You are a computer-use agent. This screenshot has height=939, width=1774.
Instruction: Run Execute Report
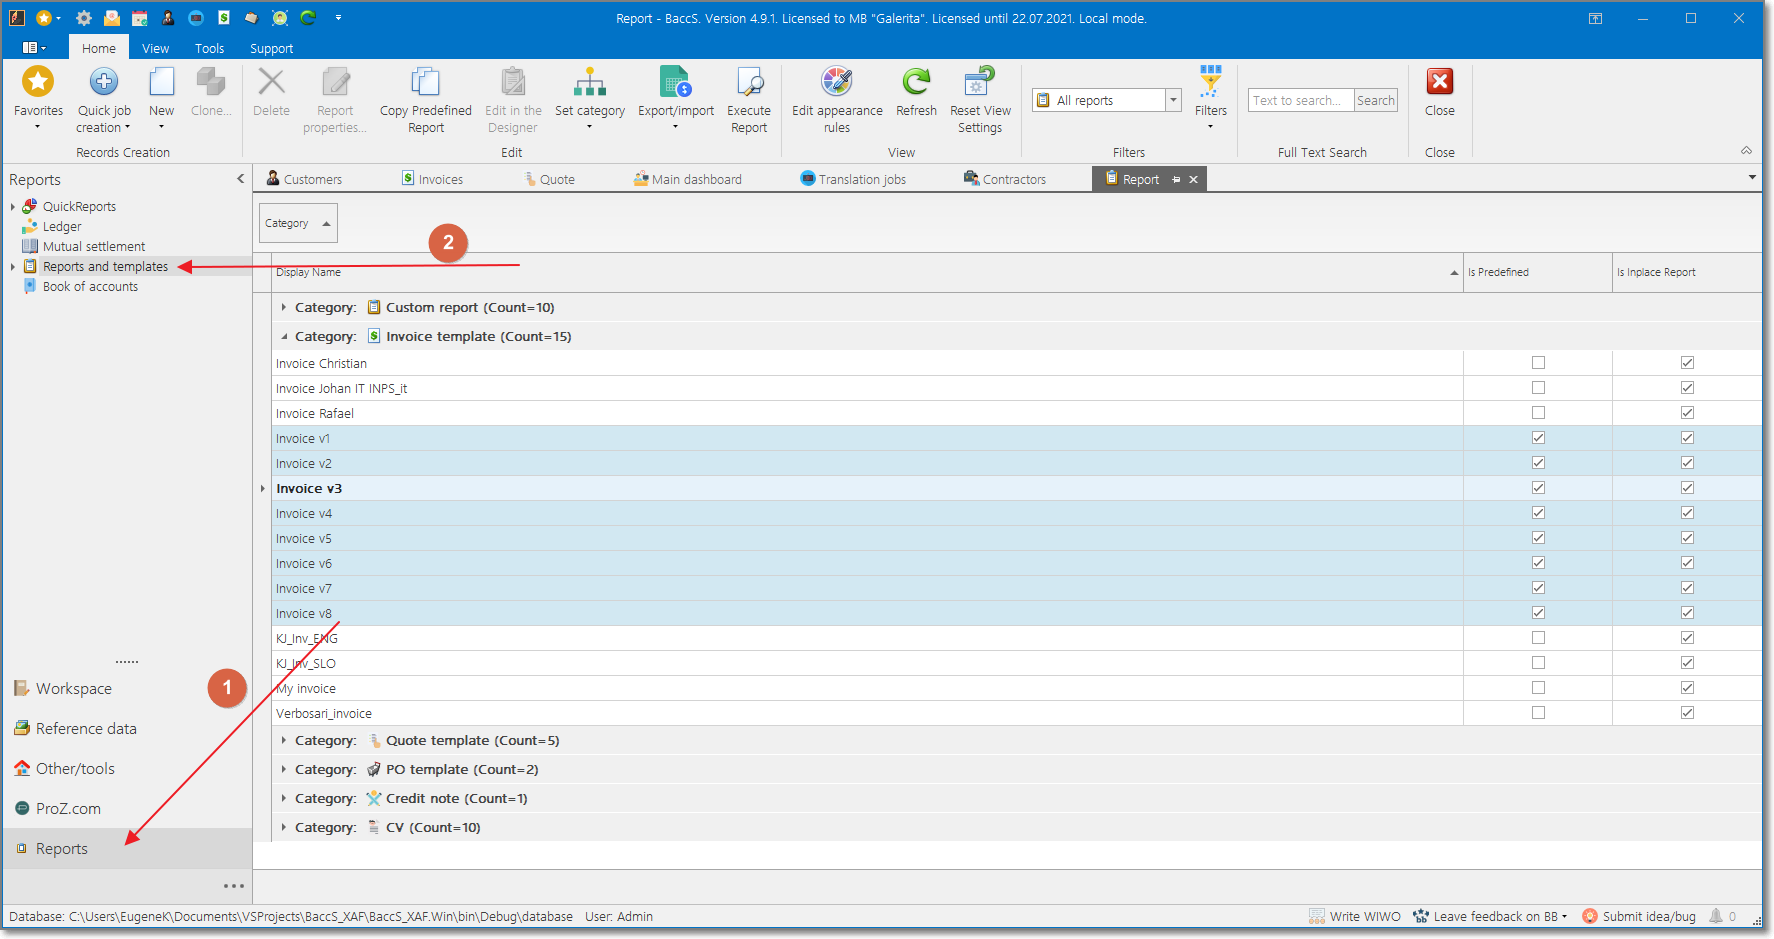click(x=749, y=82)
